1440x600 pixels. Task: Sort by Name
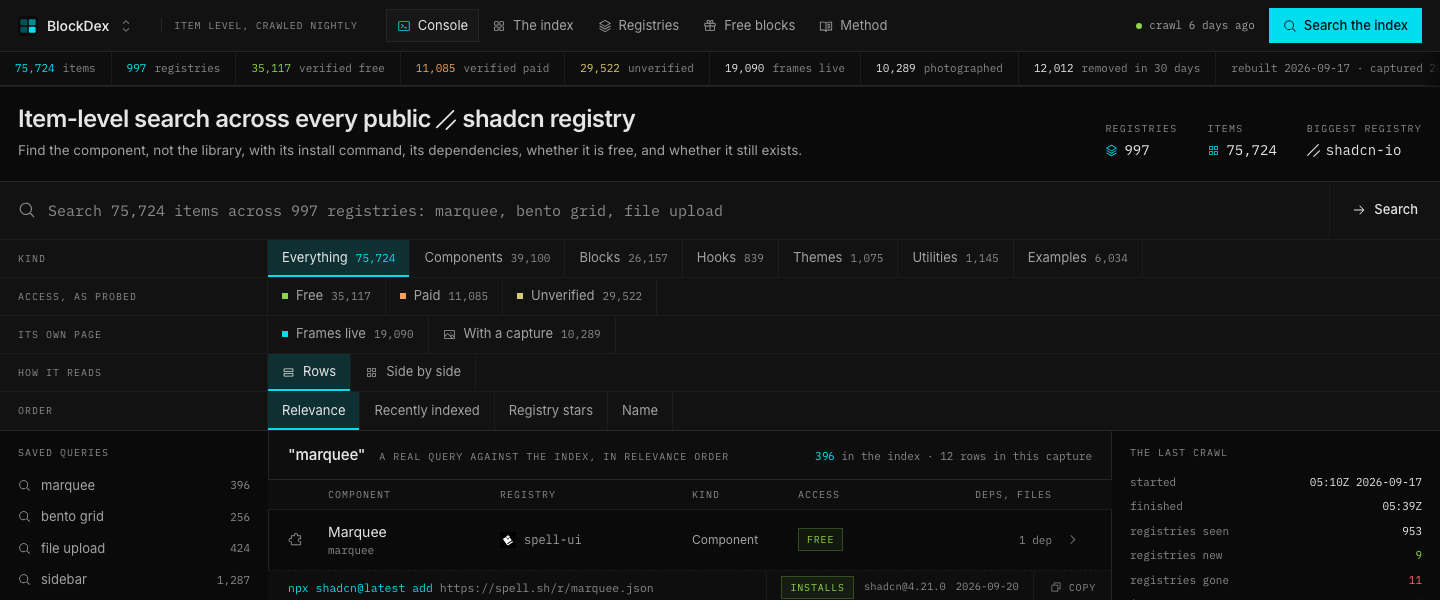tap(640, 410)
